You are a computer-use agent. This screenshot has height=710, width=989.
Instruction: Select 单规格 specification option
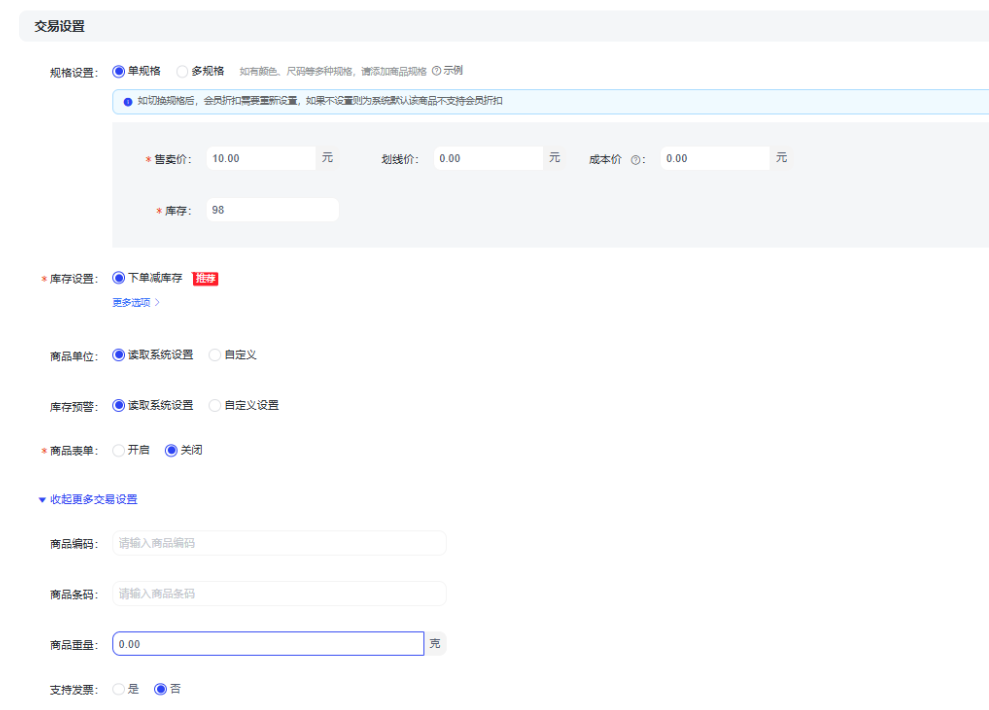pyautogui.click(x=119, y=71)
